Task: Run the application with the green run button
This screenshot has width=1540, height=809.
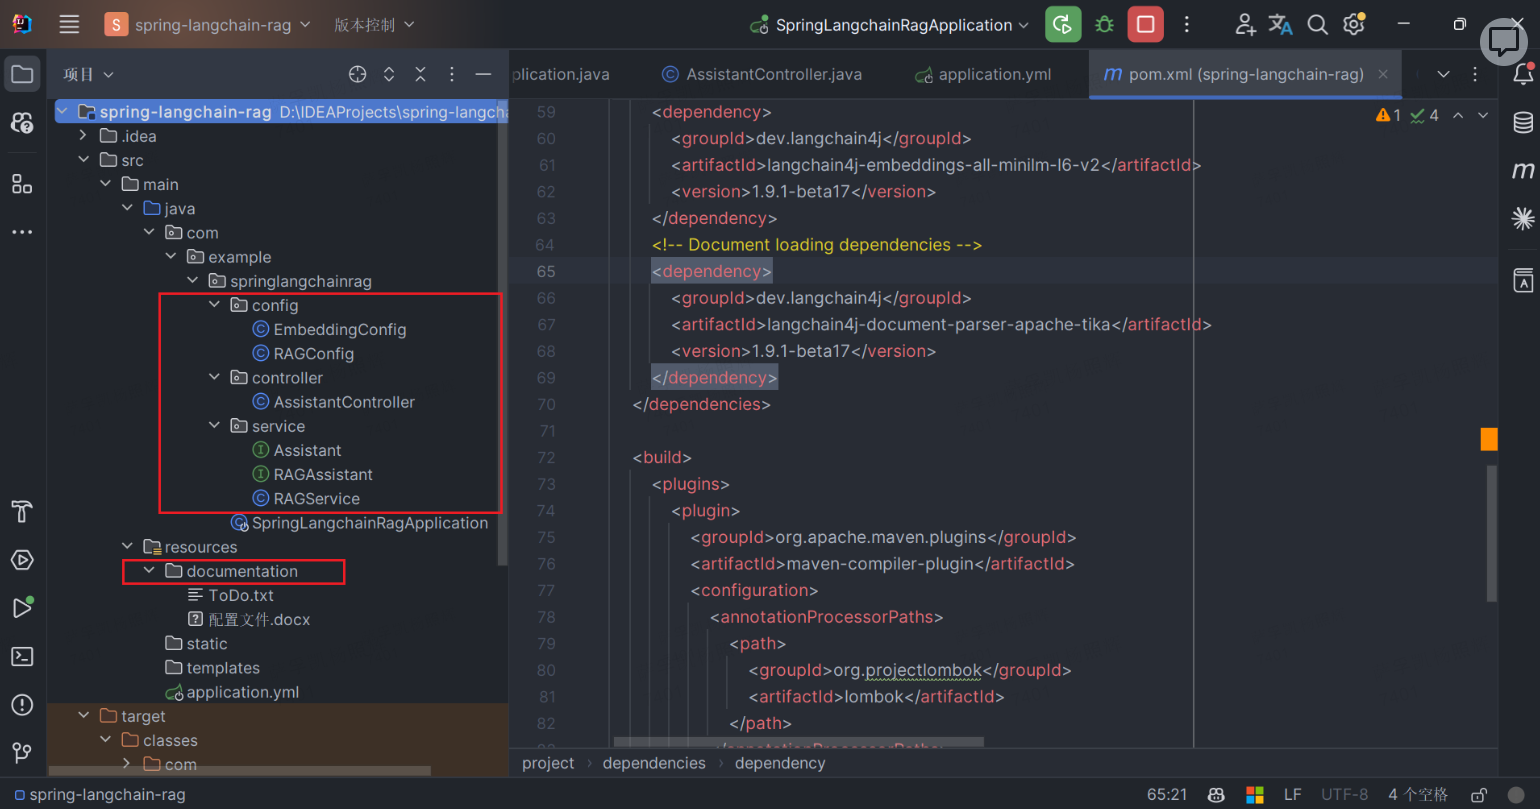Action: pos(1063,24)
